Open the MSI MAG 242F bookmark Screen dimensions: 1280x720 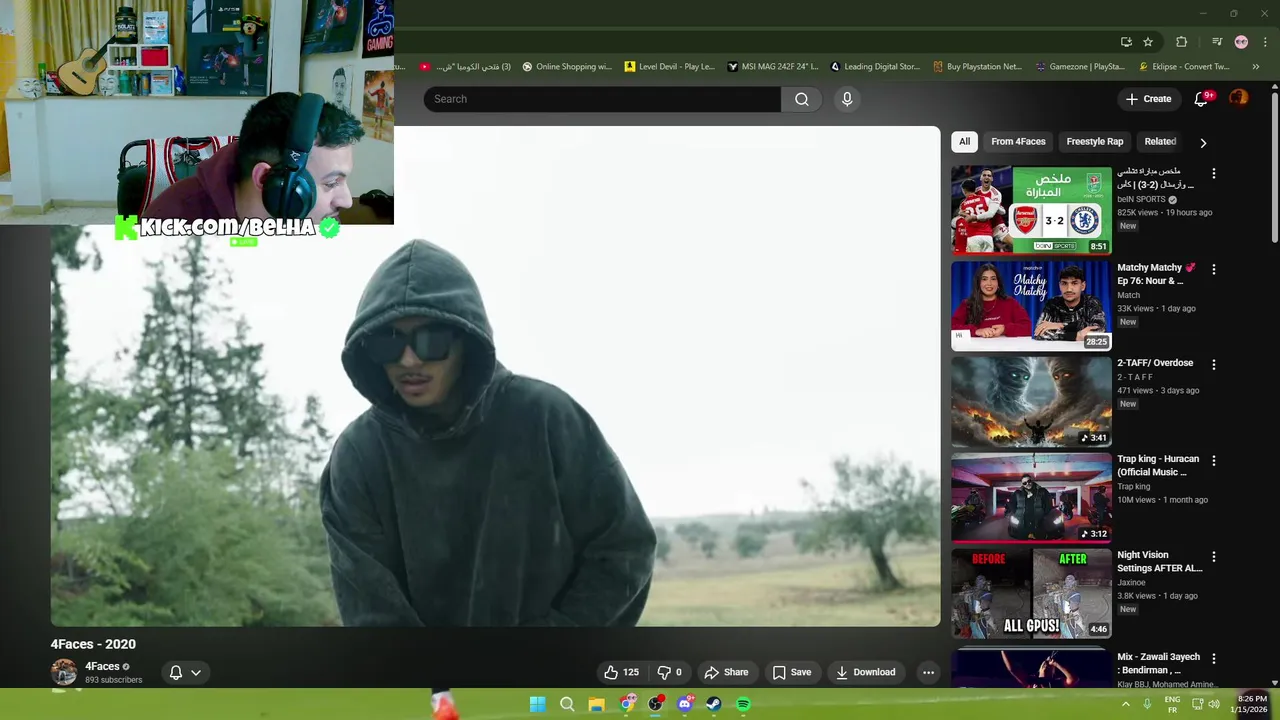[x=772, y=67]
